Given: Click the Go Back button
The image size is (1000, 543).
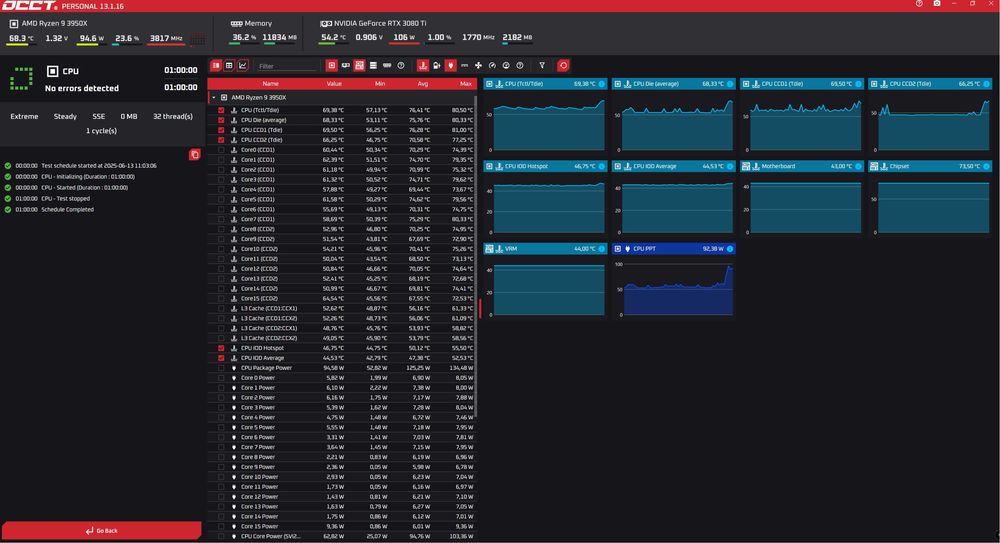Looking at the screenshot, I should (x=101, y=530).
